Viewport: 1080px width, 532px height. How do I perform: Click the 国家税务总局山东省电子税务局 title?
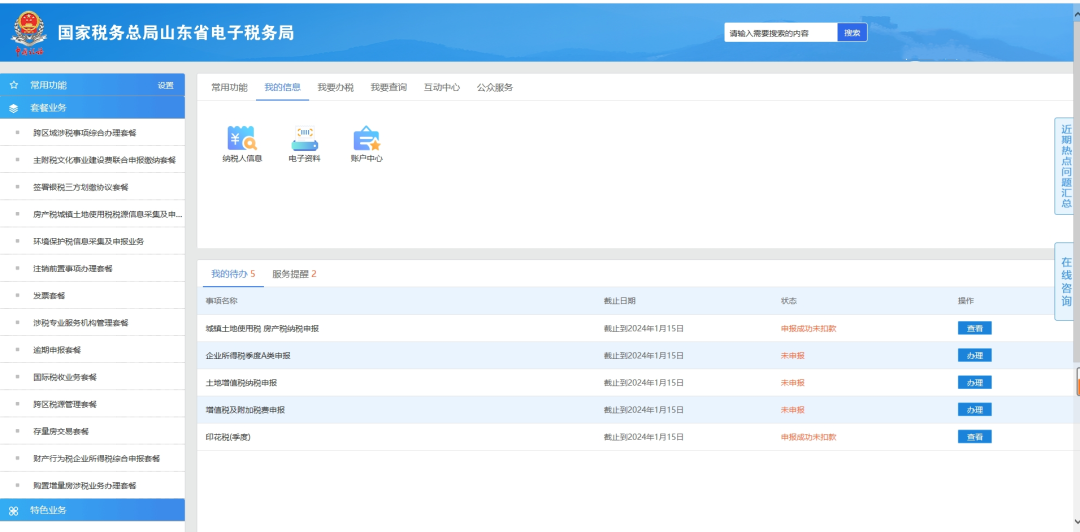(x=176, y=32)
